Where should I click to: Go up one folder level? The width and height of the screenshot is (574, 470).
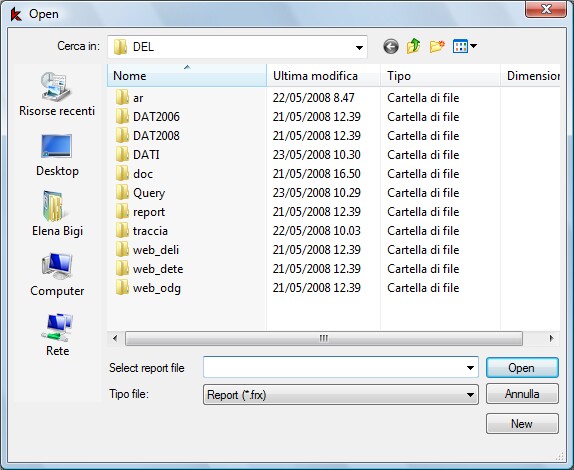(x=413, y=46)
